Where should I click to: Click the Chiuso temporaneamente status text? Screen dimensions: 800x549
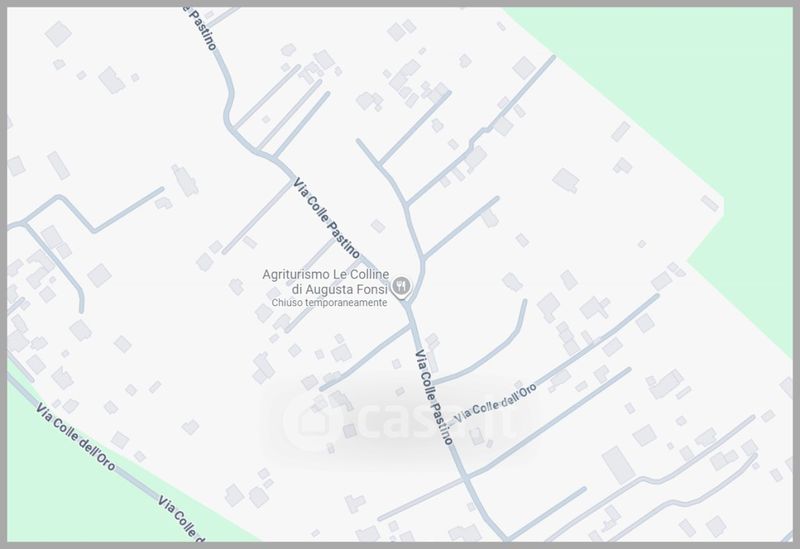pyautogui.click(x=329, y=303)
